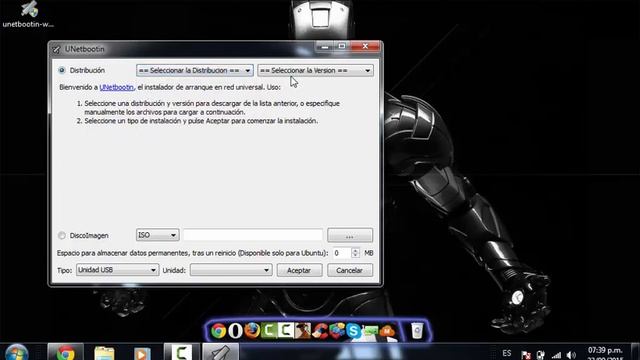The height and width of the screenshot is (360, 640).
Task: Open the orange cloud icon in dock
Action: click(x=387, y=331)
